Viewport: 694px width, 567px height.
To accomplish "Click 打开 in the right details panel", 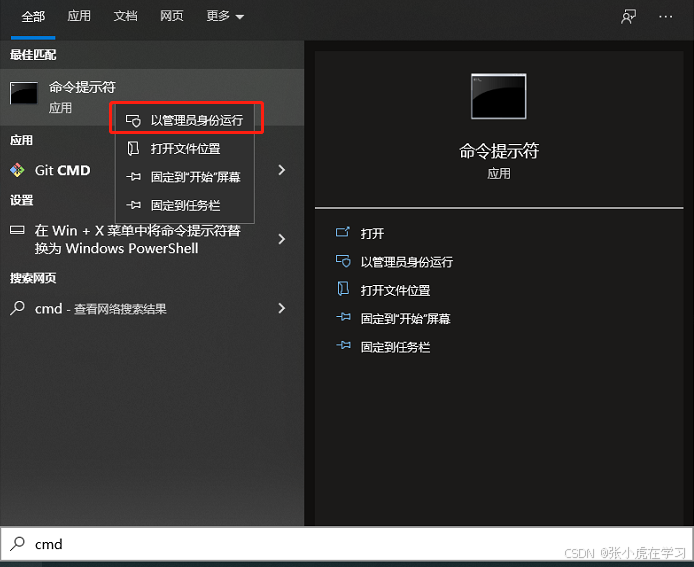I will 372,233.
